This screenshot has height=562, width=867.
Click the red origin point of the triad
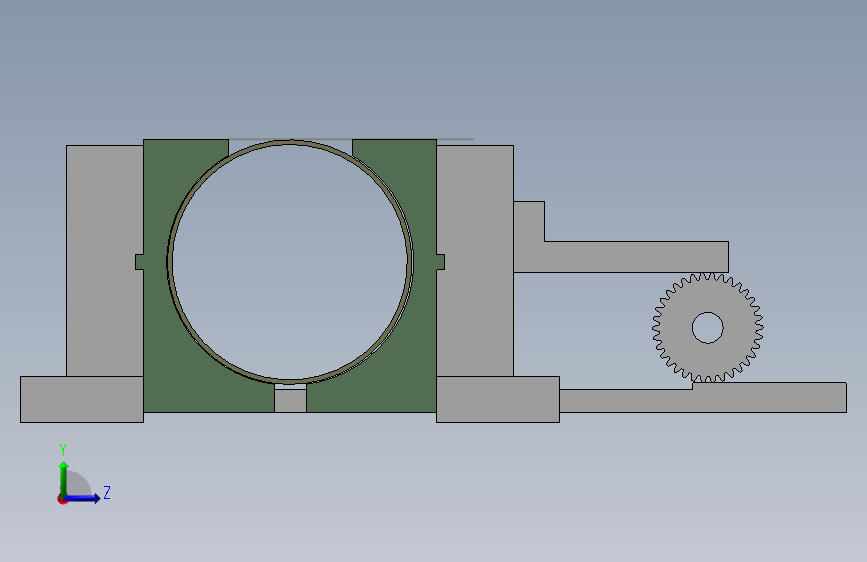tap(62, 499)
